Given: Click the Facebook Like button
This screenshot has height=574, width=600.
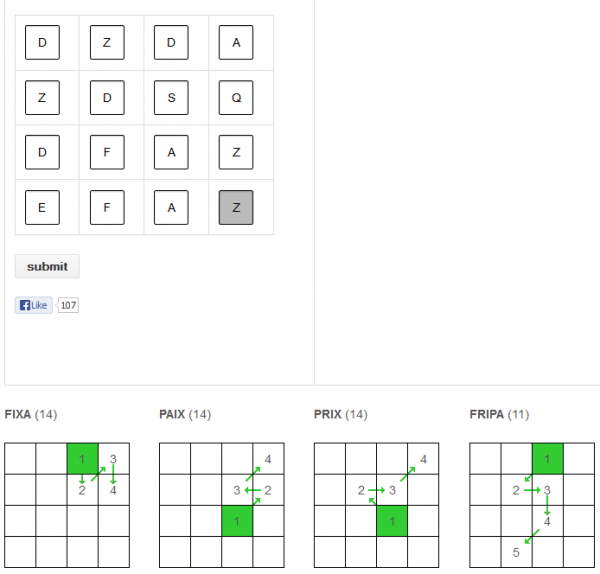Looking at the screenshot, I should tap(33, 305).
